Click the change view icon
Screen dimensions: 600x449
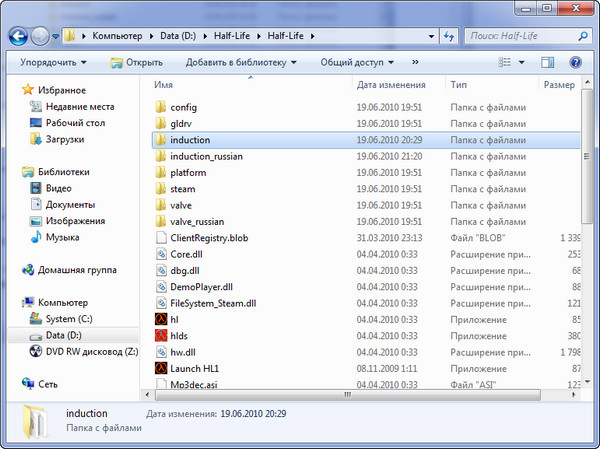pyautogui.click(x=504, y=62)
